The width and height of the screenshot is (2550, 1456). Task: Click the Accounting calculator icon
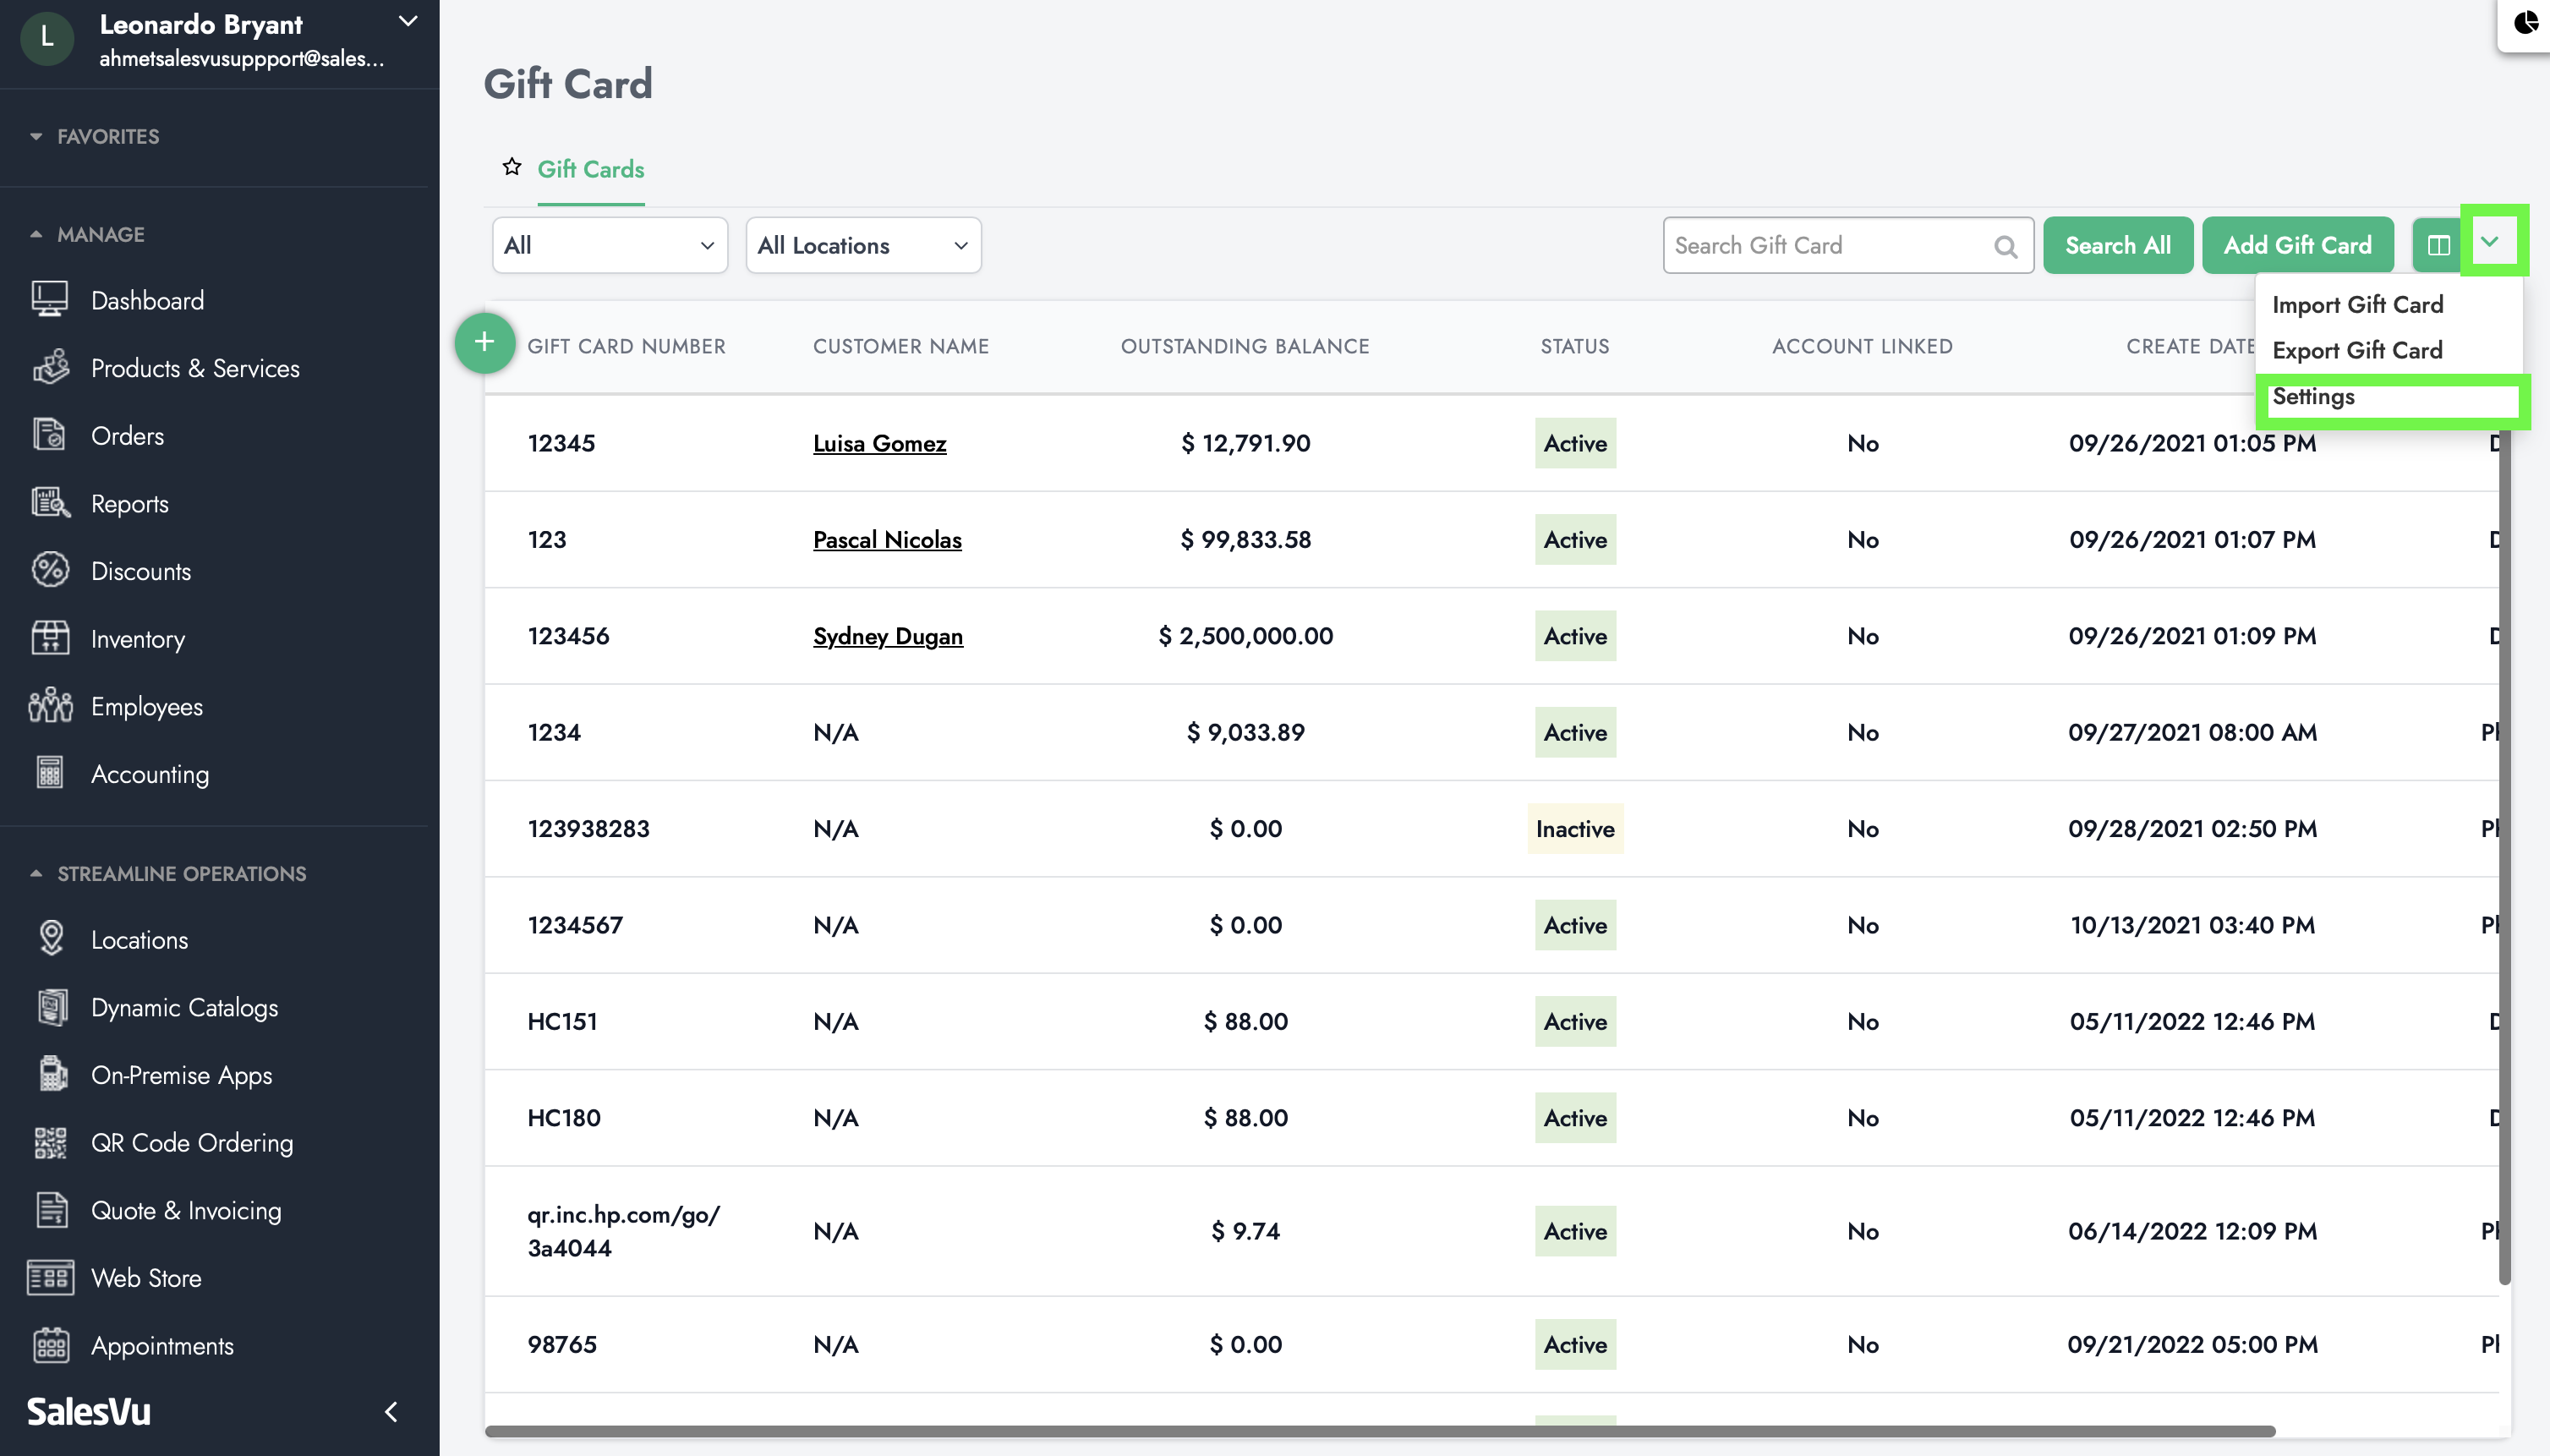pyautogui.click(x=50, y=773)
